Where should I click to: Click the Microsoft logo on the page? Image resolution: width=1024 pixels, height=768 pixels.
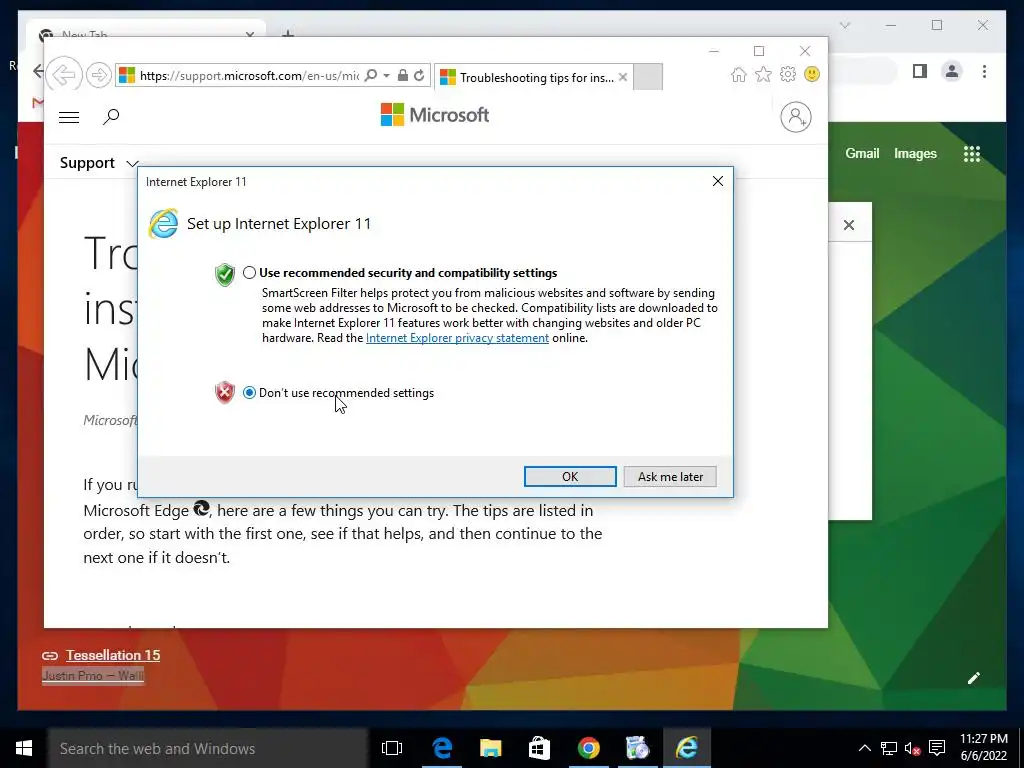[x=435, y=115]
